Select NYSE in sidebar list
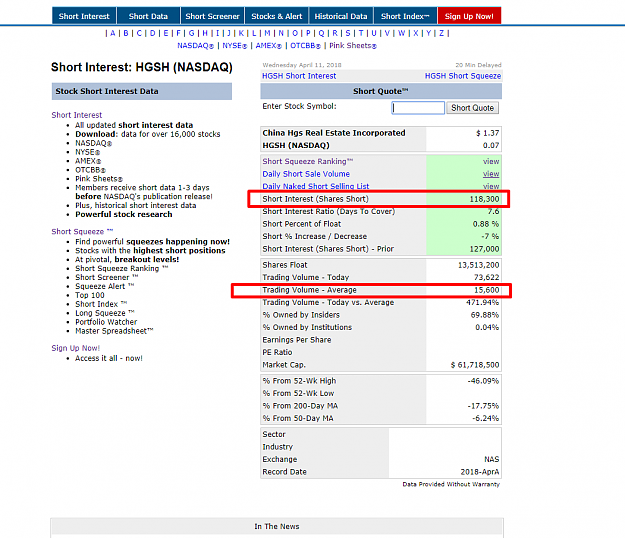This screenshot has width=625, height=538. tap(88, 152)
